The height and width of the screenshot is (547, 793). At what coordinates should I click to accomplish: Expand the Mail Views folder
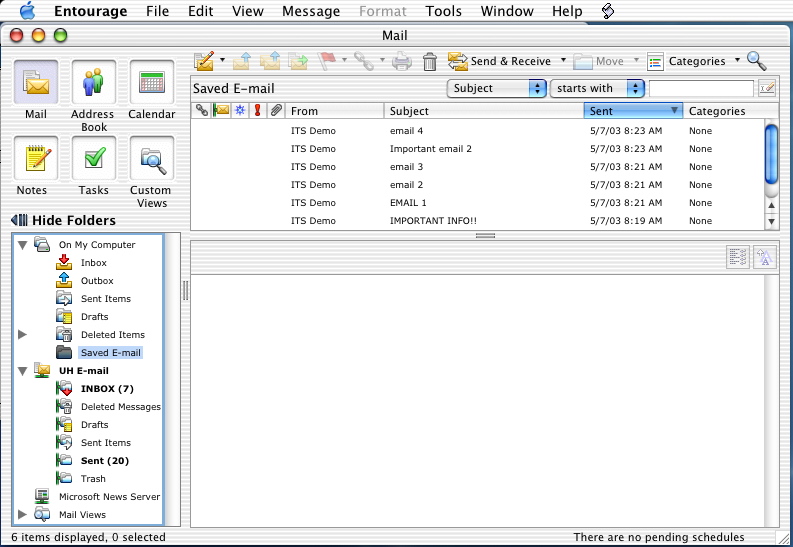22,514
